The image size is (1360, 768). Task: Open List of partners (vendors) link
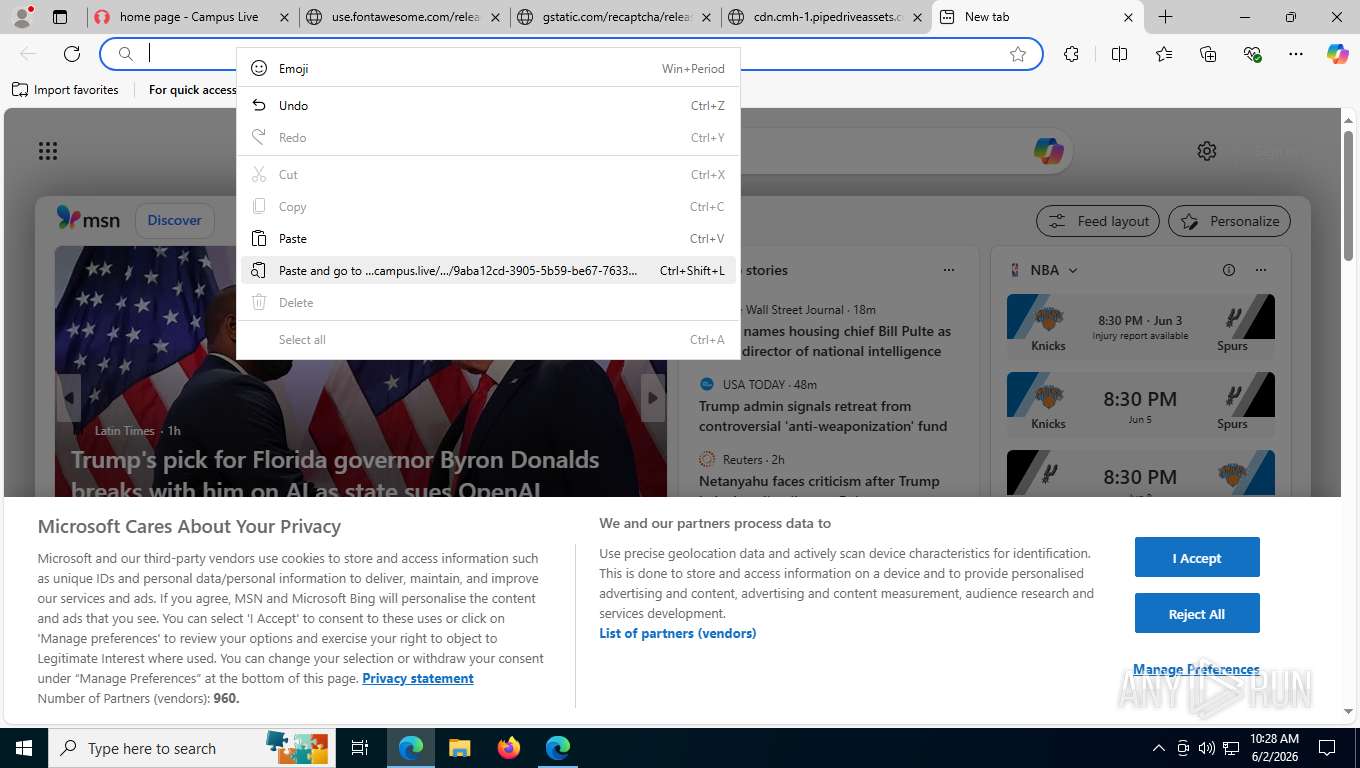tap(677, 633)
